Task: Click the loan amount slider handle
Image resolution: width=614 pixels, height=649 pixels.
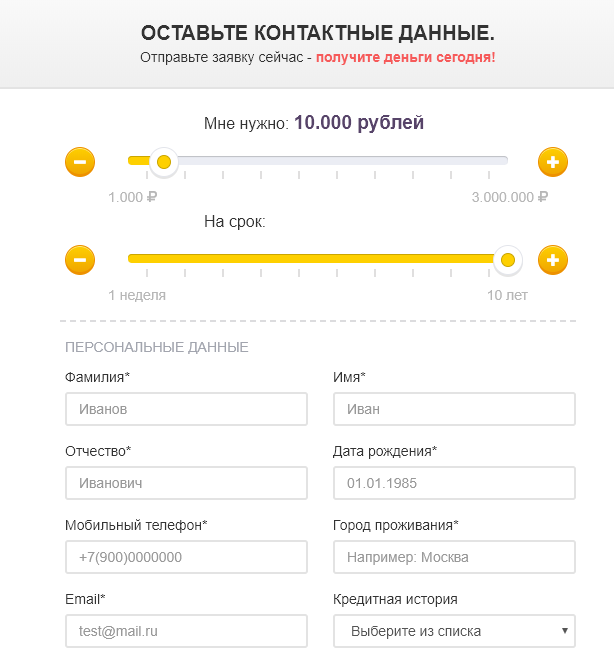Action: click(x=164, y=161)
